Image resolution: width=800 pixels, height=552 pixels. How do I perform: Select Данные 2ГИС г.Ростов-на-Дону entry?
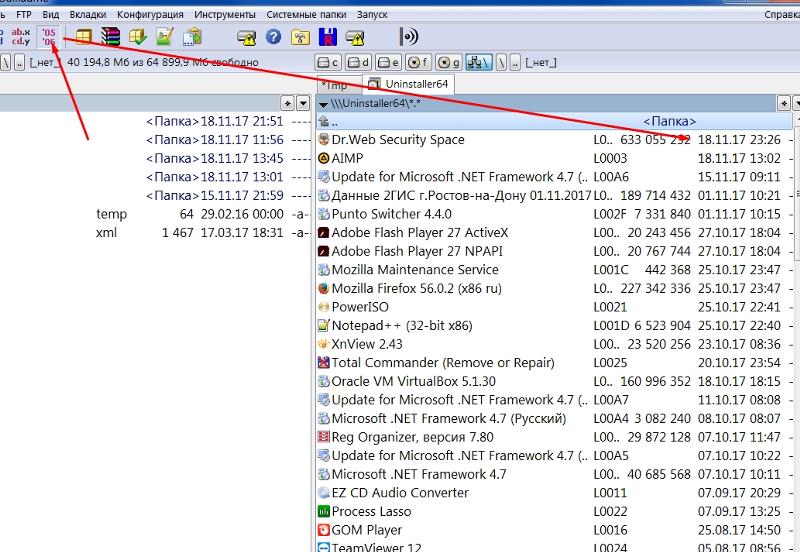point(554,195)
